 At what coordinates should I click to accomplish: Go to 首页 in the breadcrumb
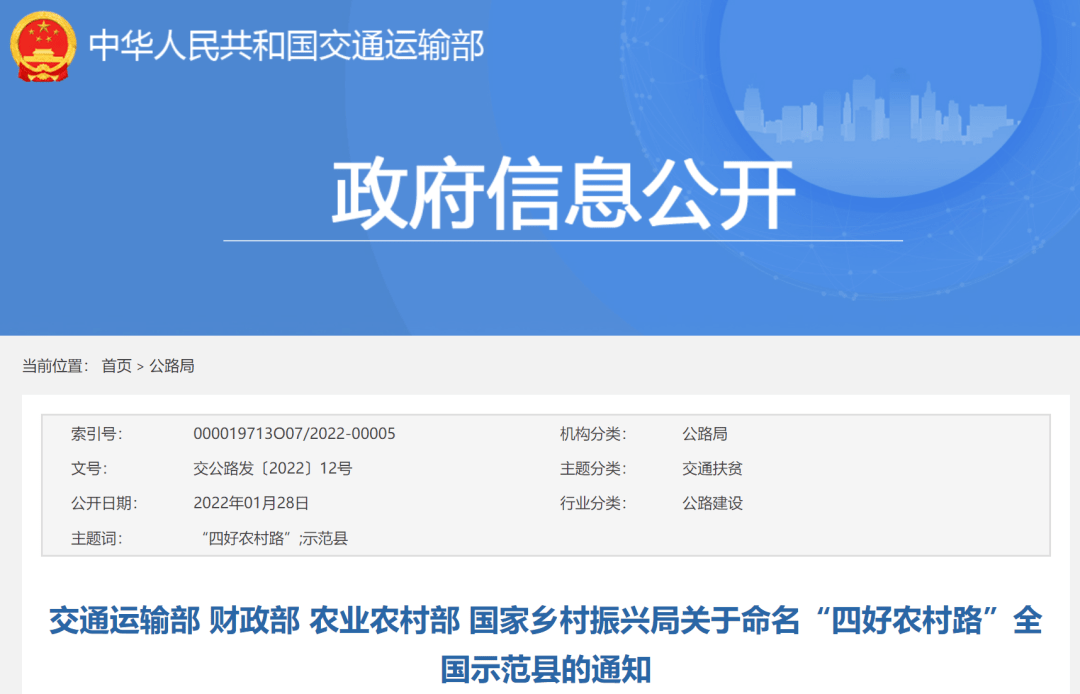116,366
